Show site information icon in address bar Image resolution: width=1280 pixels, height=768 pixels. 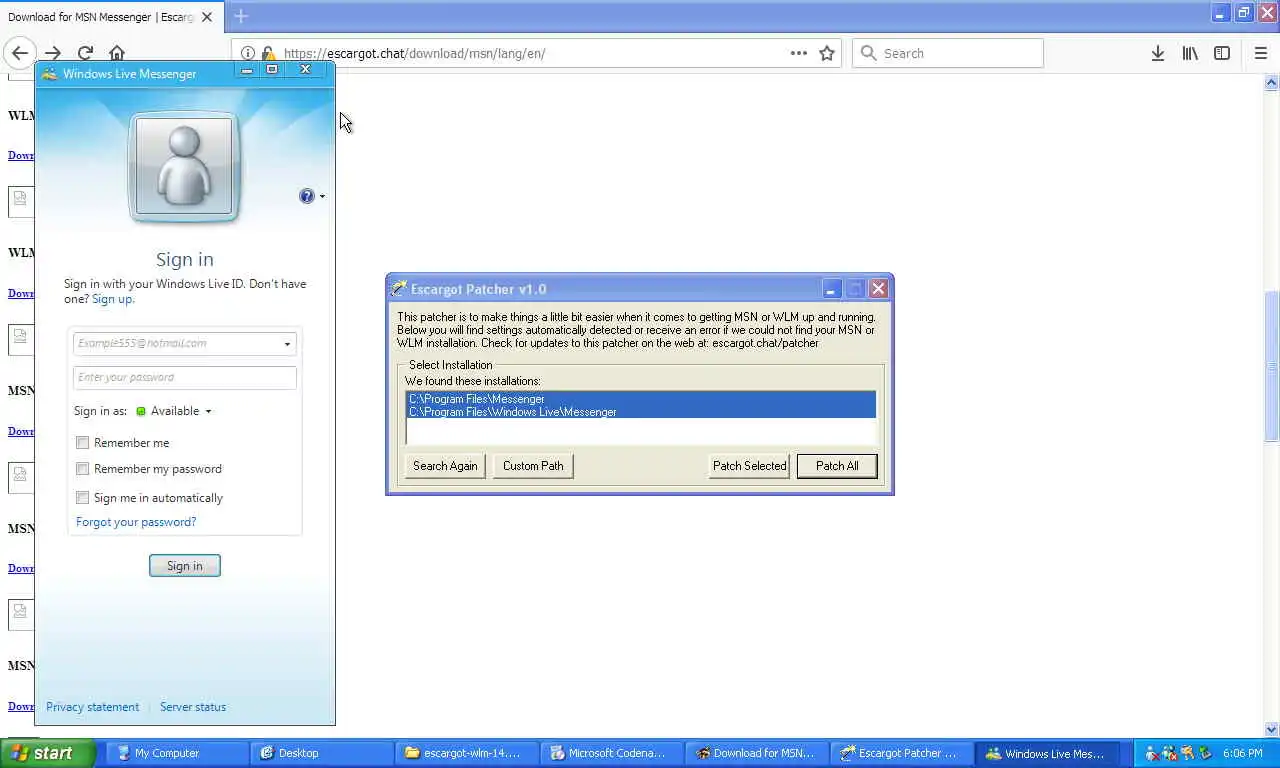point(247,53)
